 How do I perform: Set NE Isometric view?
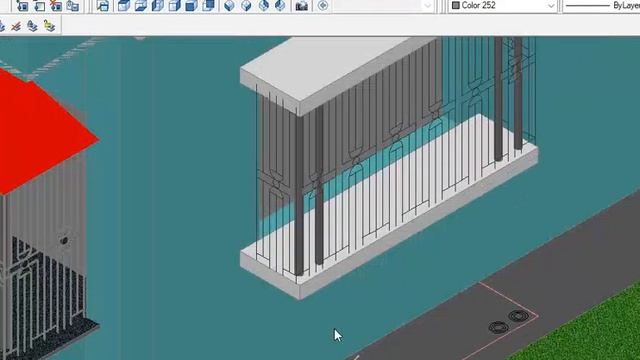tap(264, 5)
